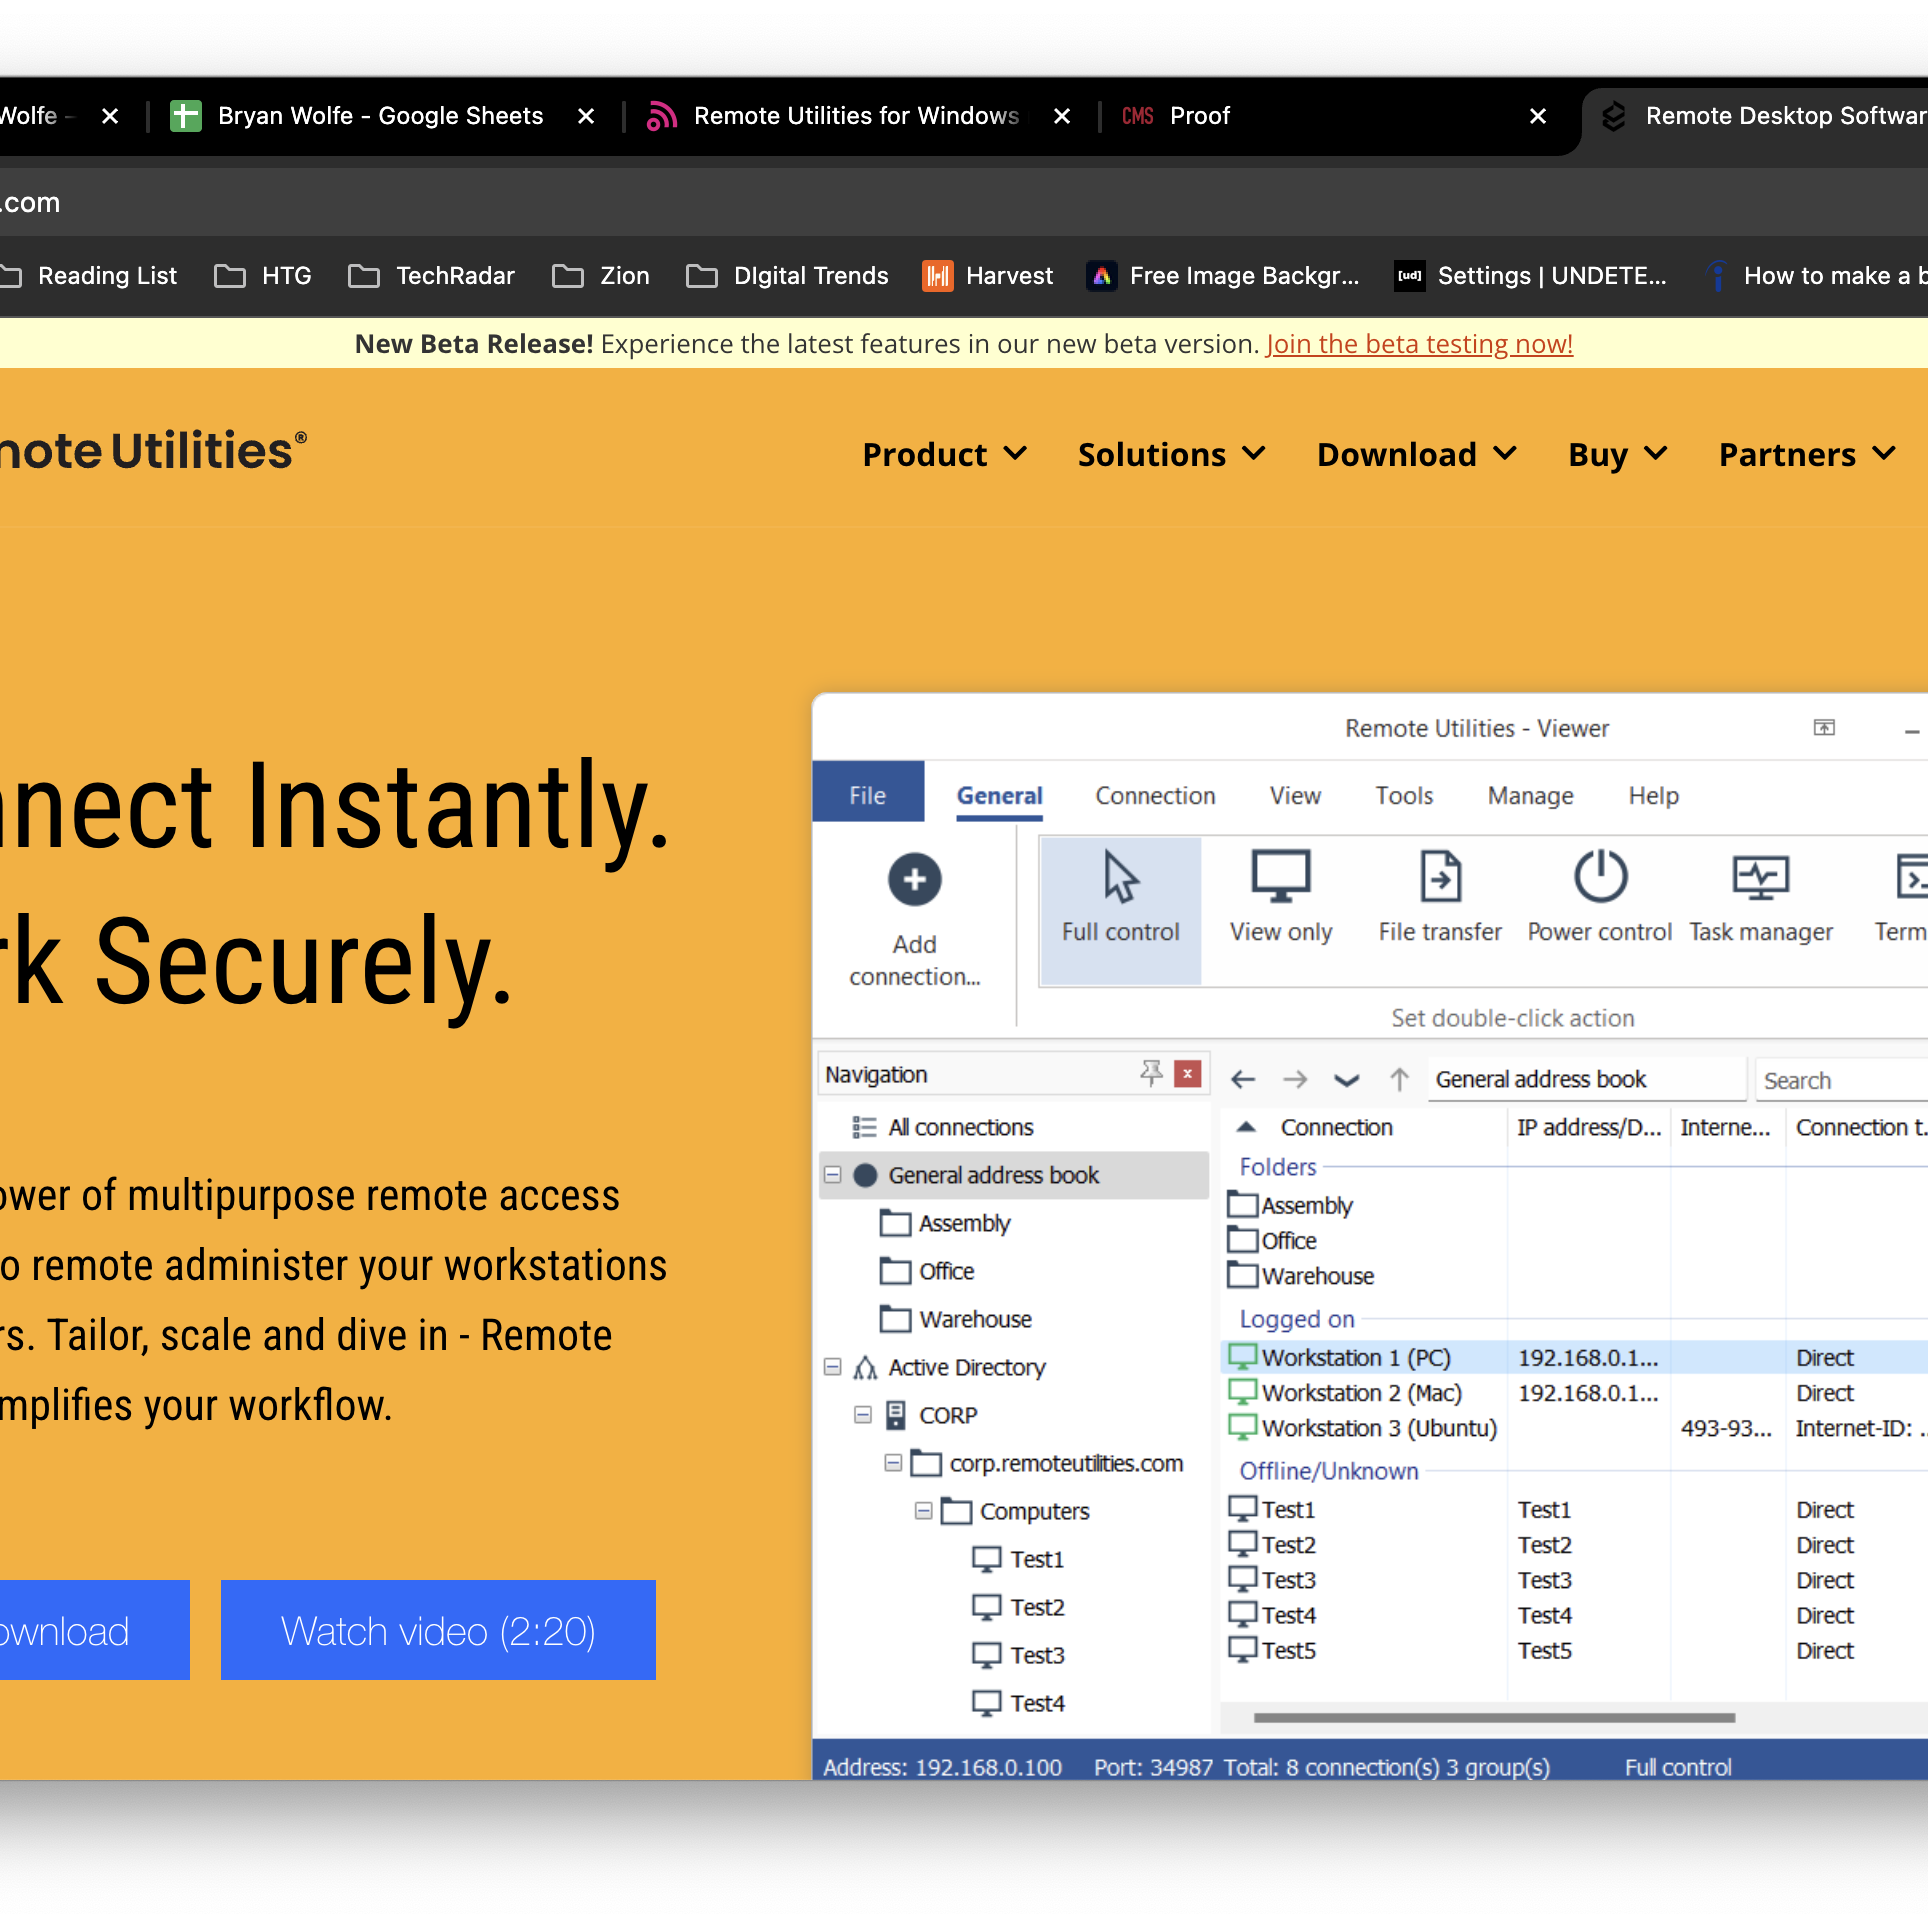Open the File transfer icon

coord(1440,876)
